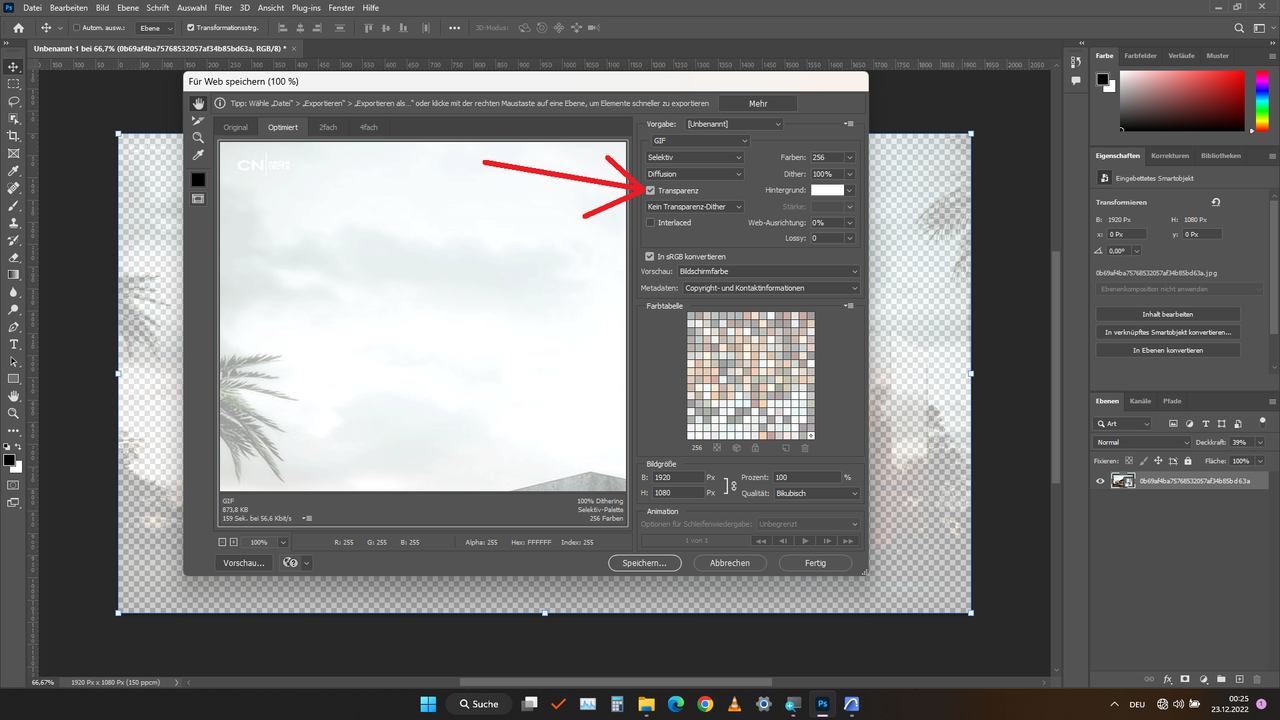This screenshot has width=1280, height=720.
Task: Select the dialog's Eyedropper tool
Action: (198, 156)
